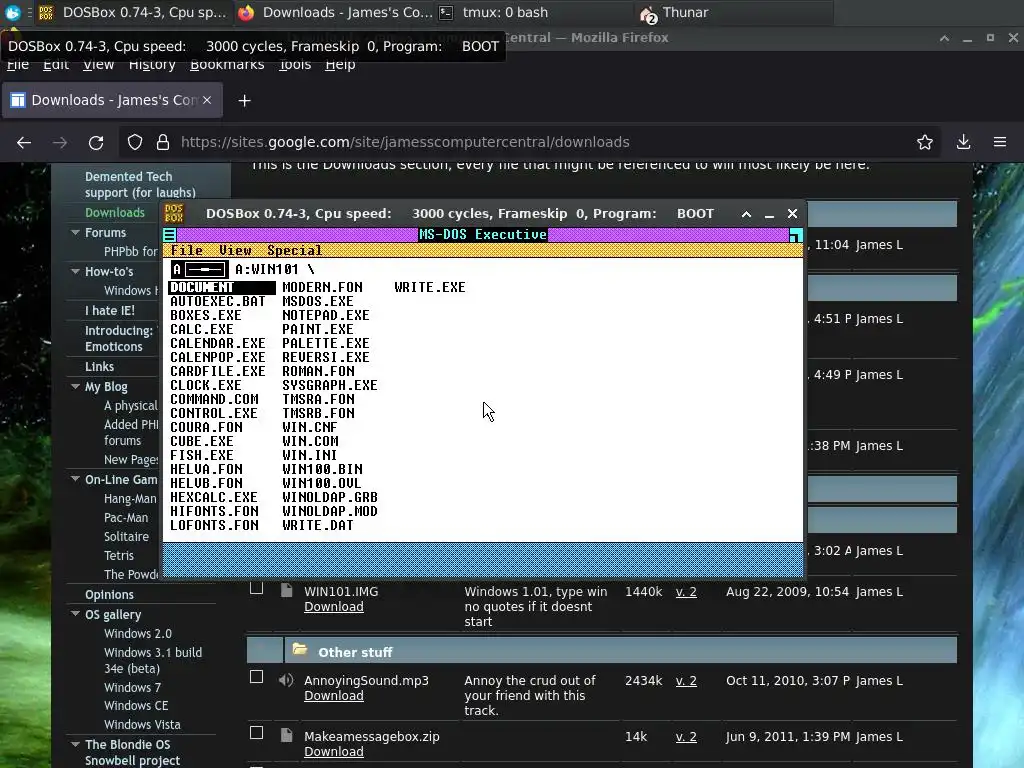
Task: Select CALC.EXE in the file list
Action: pos(202,329)
